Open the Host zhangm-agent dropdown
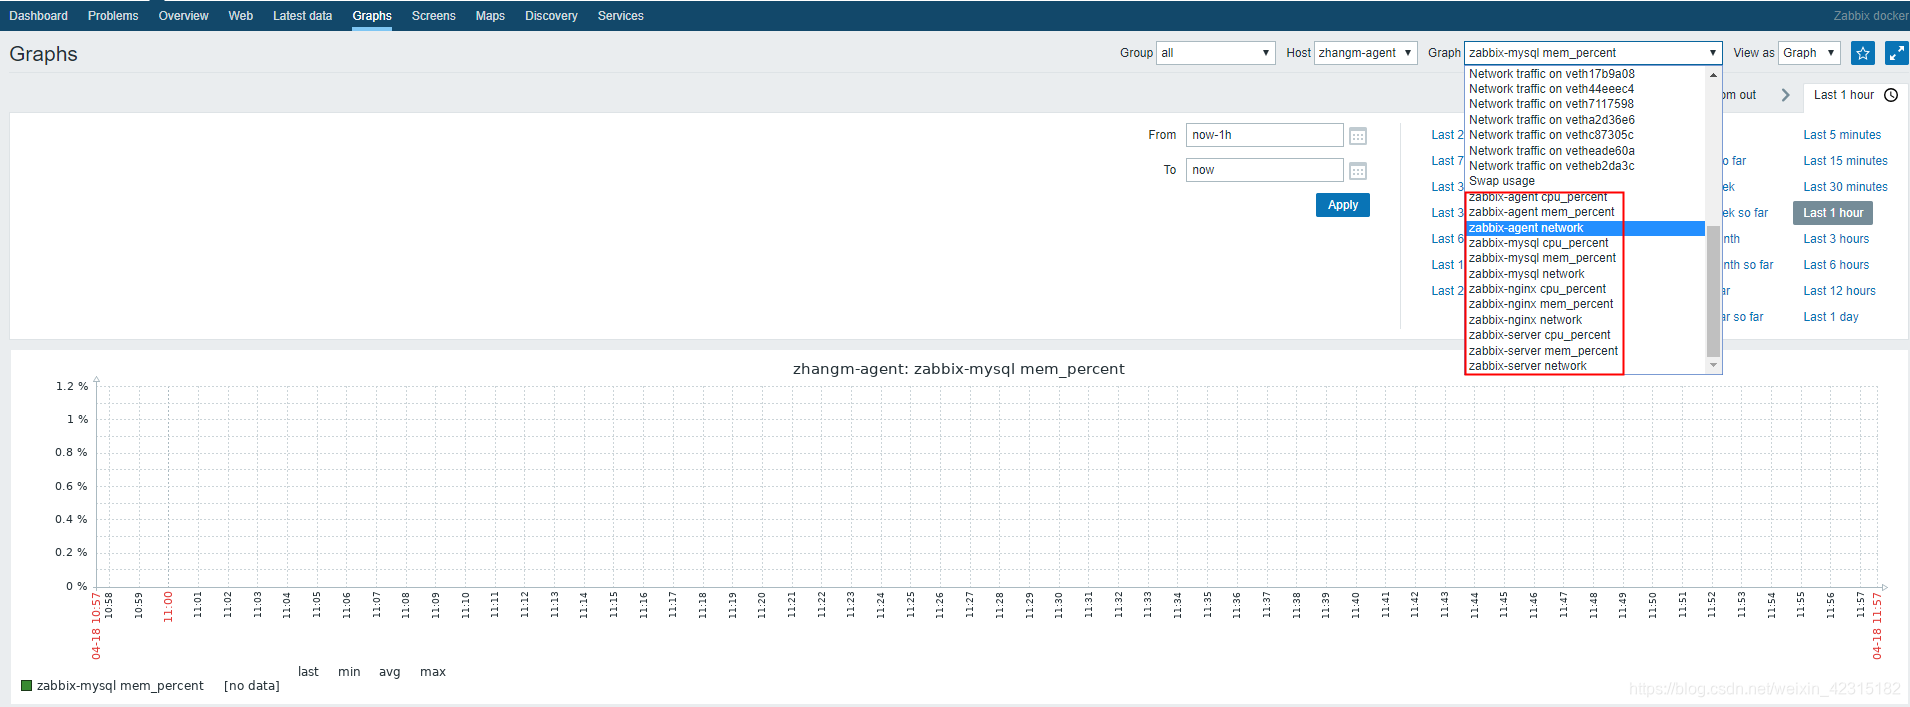 click(x=1365, y=53)
